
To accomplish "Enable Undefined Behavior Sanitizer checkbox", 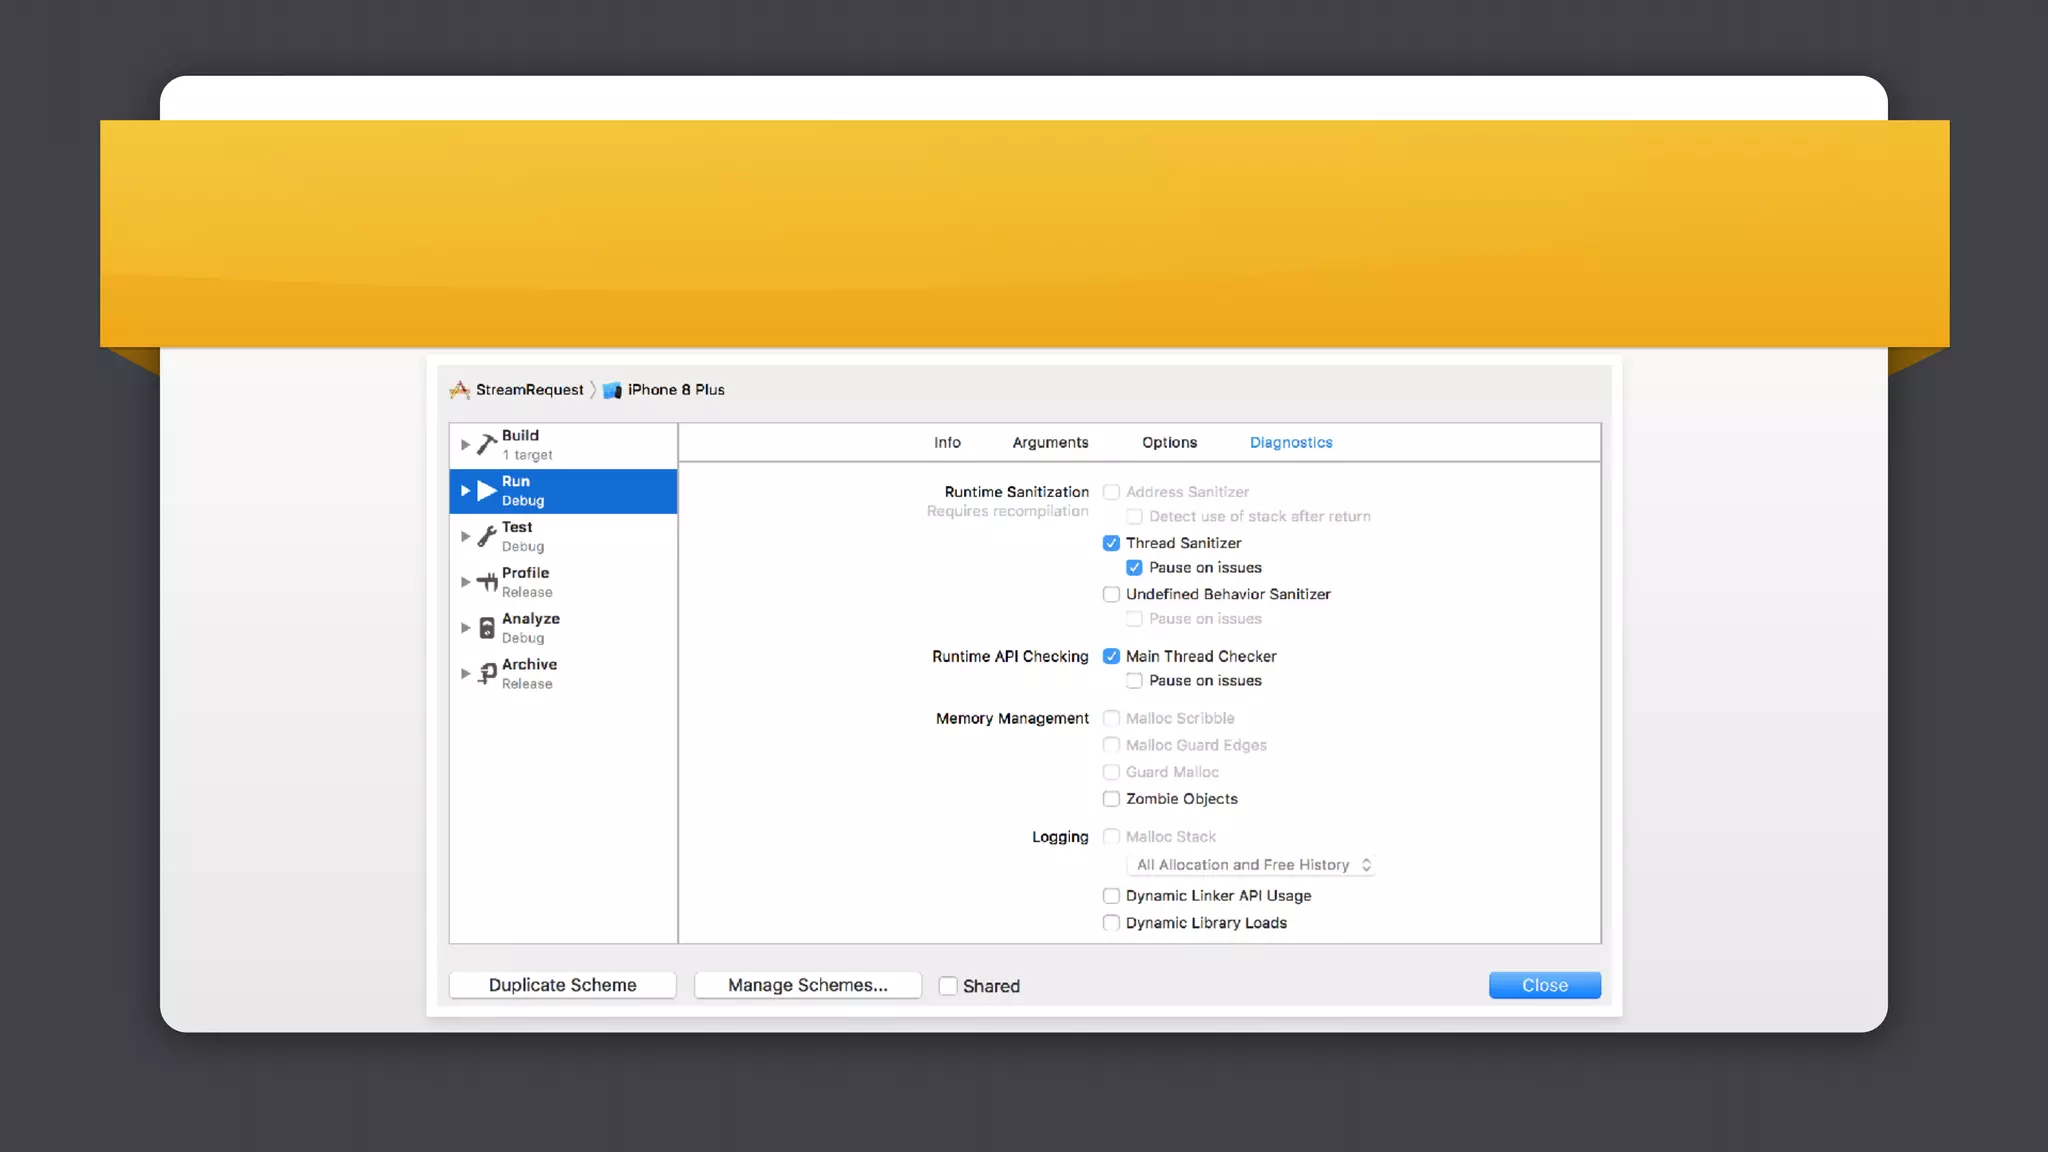I will pyautogui.click(x=1111, y=594).
